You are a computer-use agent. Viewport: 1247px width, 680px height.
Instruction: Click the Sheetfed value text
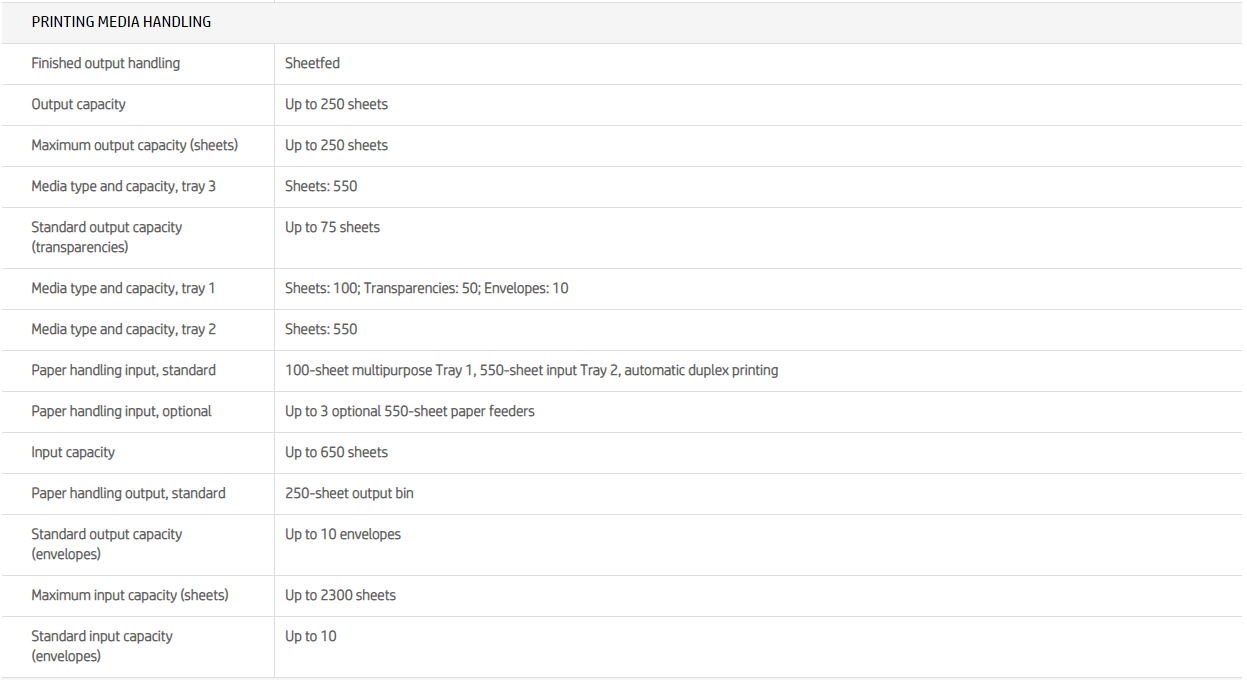point(312,63)
